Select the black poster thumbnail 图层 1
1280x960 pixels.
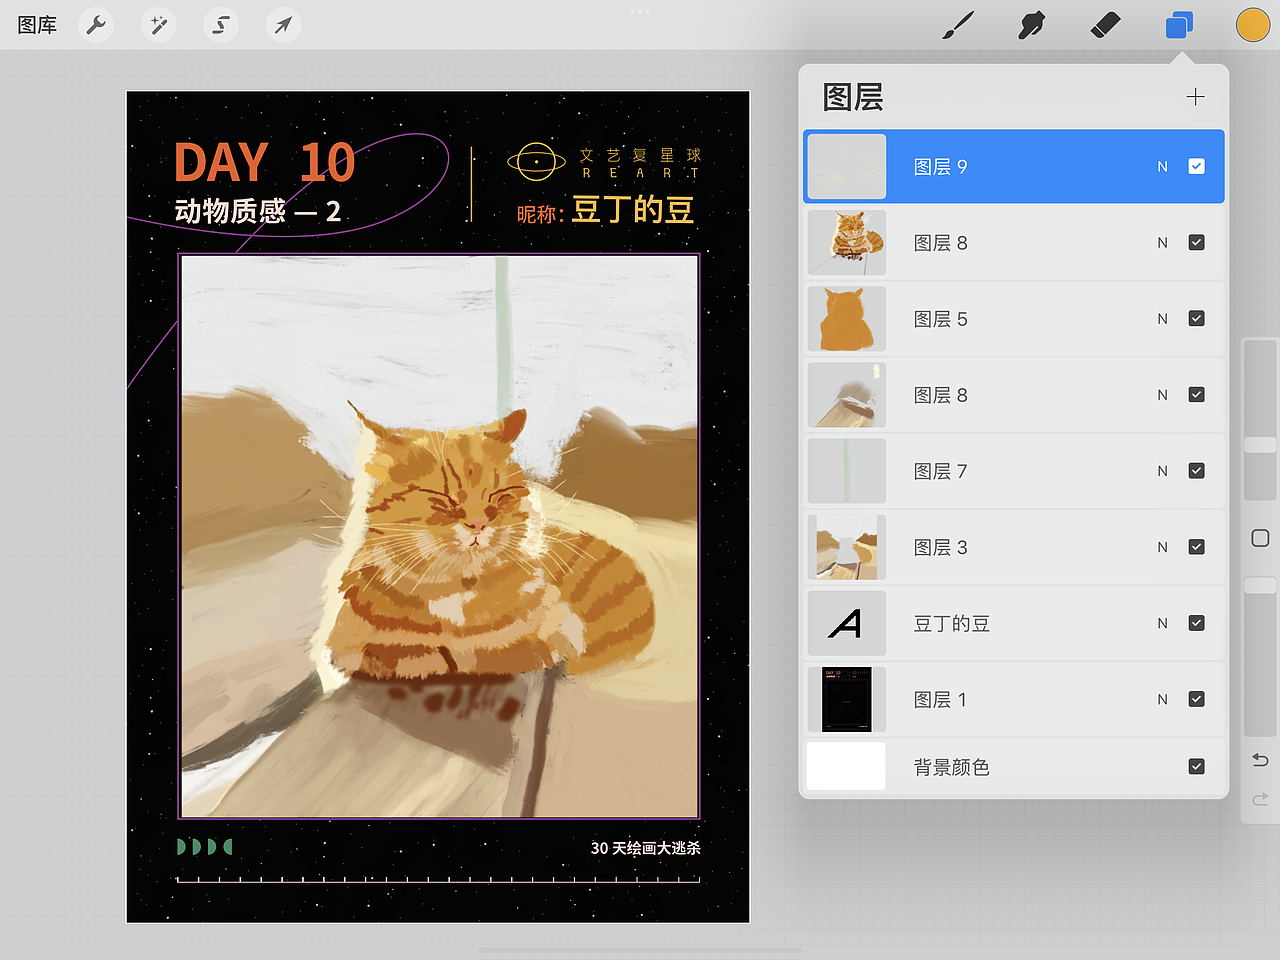pyautogui.click(x=846, y=698)
